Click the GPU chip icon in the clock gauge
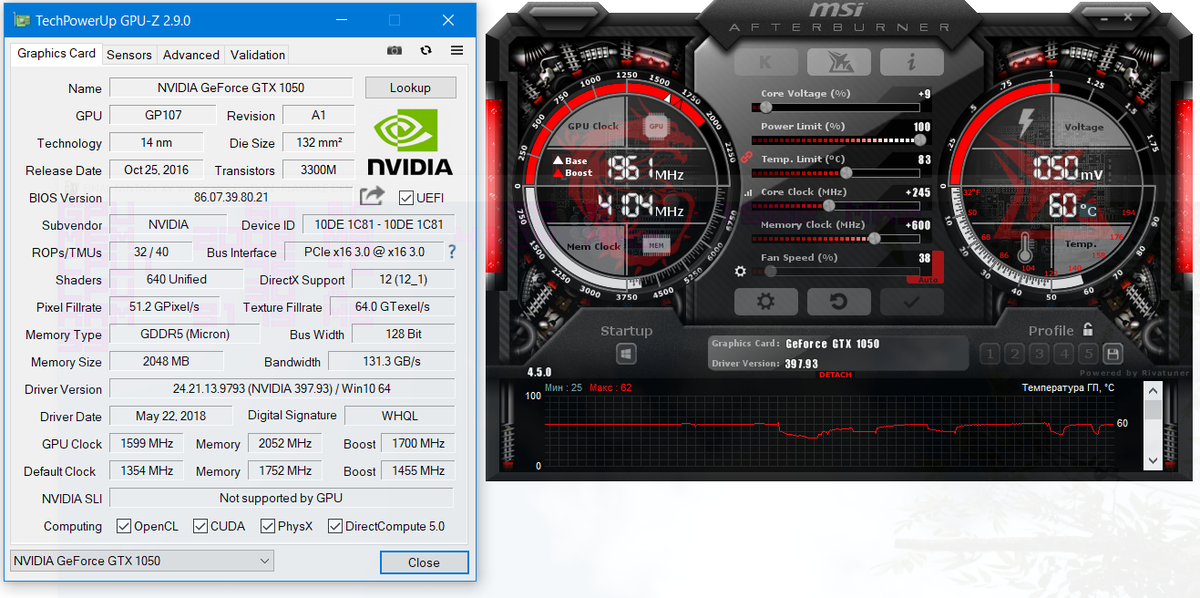 coord(656,127)
